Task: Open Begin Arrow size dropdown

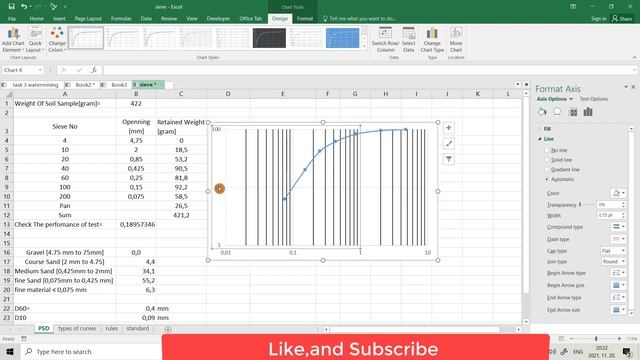Action: [x=618, y=285]
